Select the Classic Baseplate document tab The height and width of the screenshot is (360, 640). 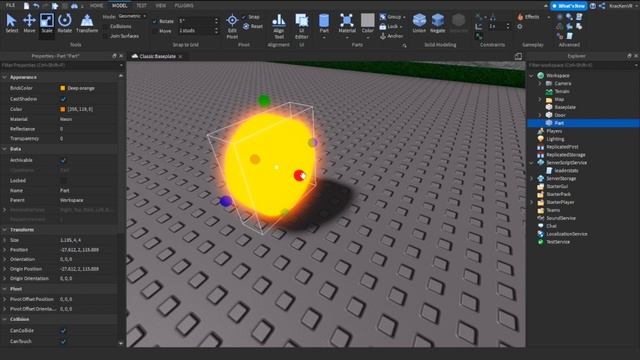[x=157, y=56]
